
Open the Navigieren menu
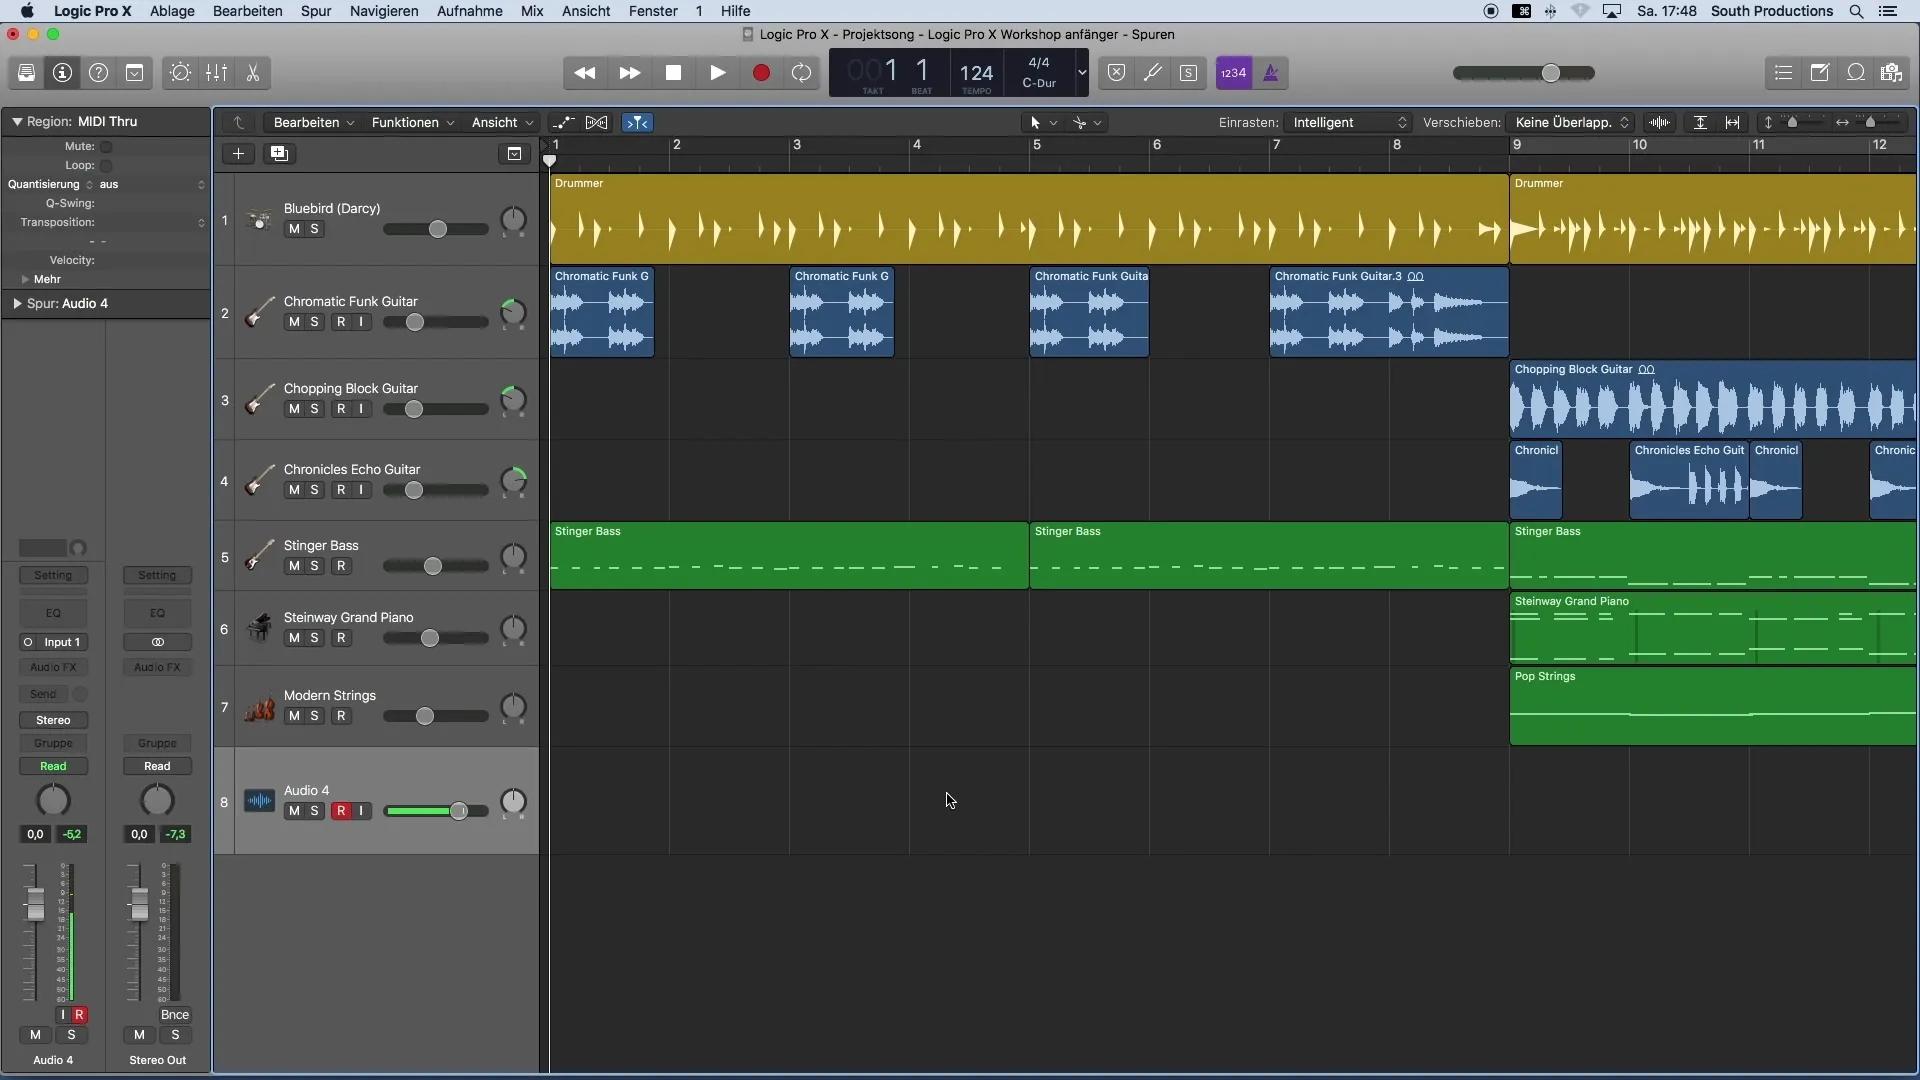(384, 11)
